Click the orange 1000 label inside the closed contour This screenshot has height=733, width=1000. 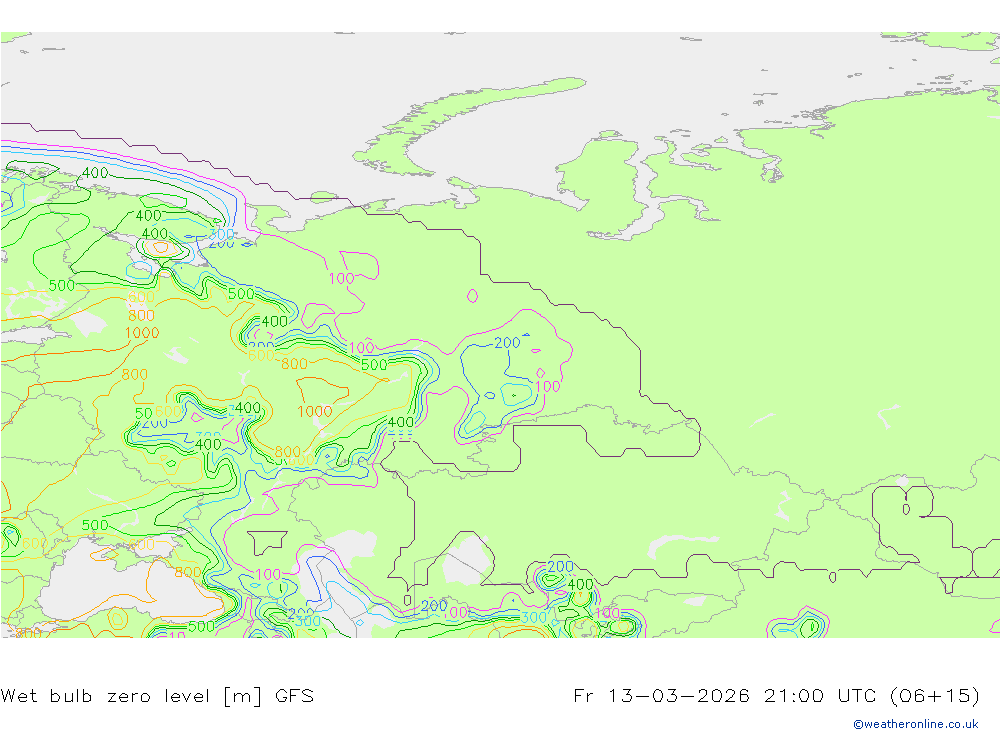click(315, 411)
